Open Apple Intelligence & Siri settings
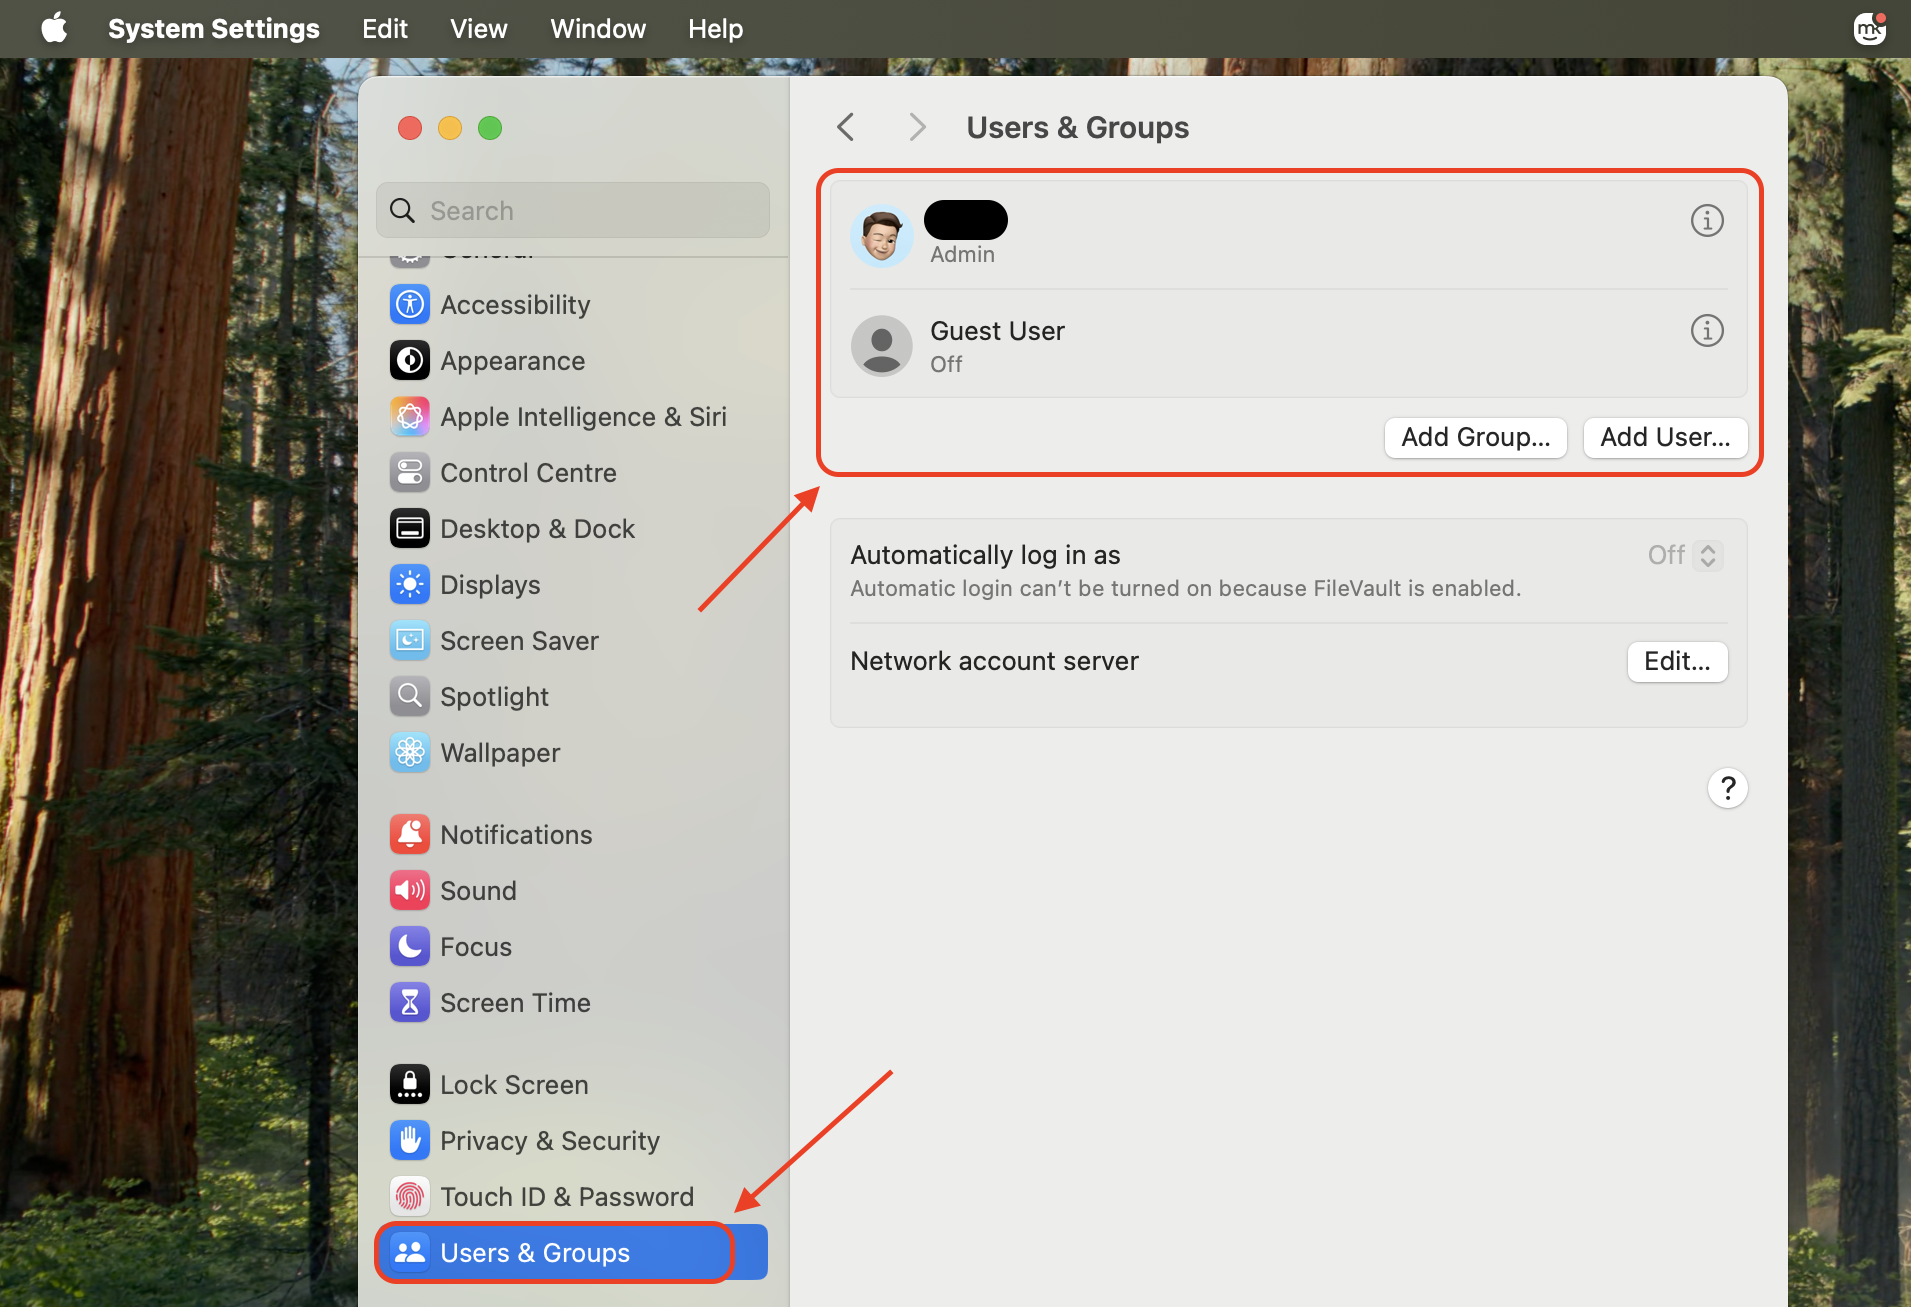The width and height of the screenshot is (1911, 1307). tap(583, 416)
